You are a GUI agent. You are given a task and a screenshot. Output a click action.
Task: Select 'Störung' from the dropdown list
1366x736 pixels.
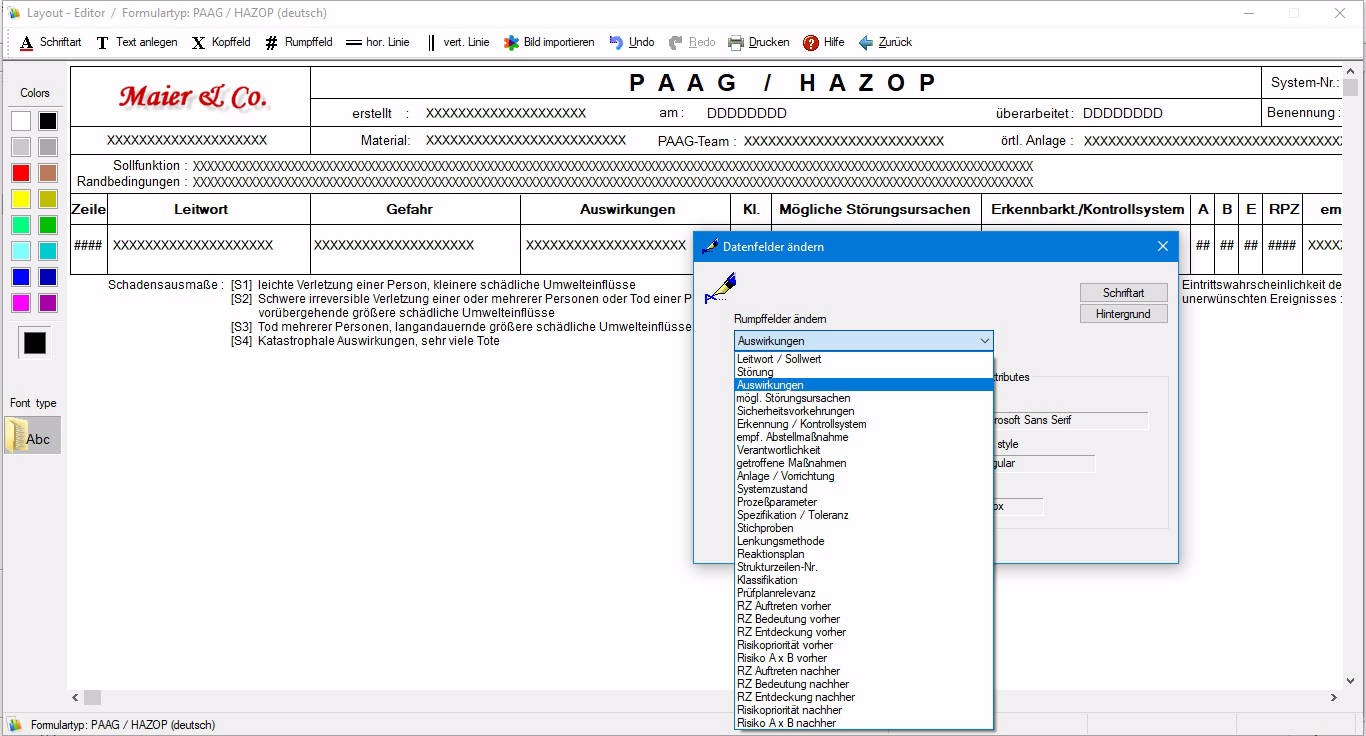[755, 372]
